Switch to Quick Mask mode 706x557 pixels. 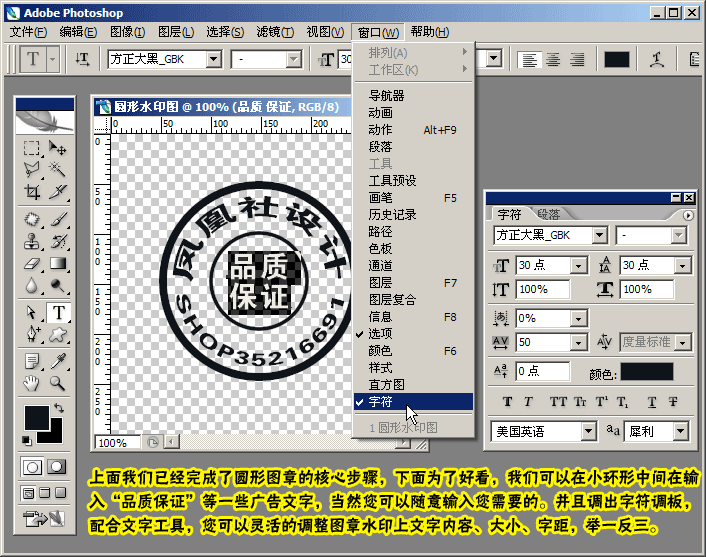[56, 467]
